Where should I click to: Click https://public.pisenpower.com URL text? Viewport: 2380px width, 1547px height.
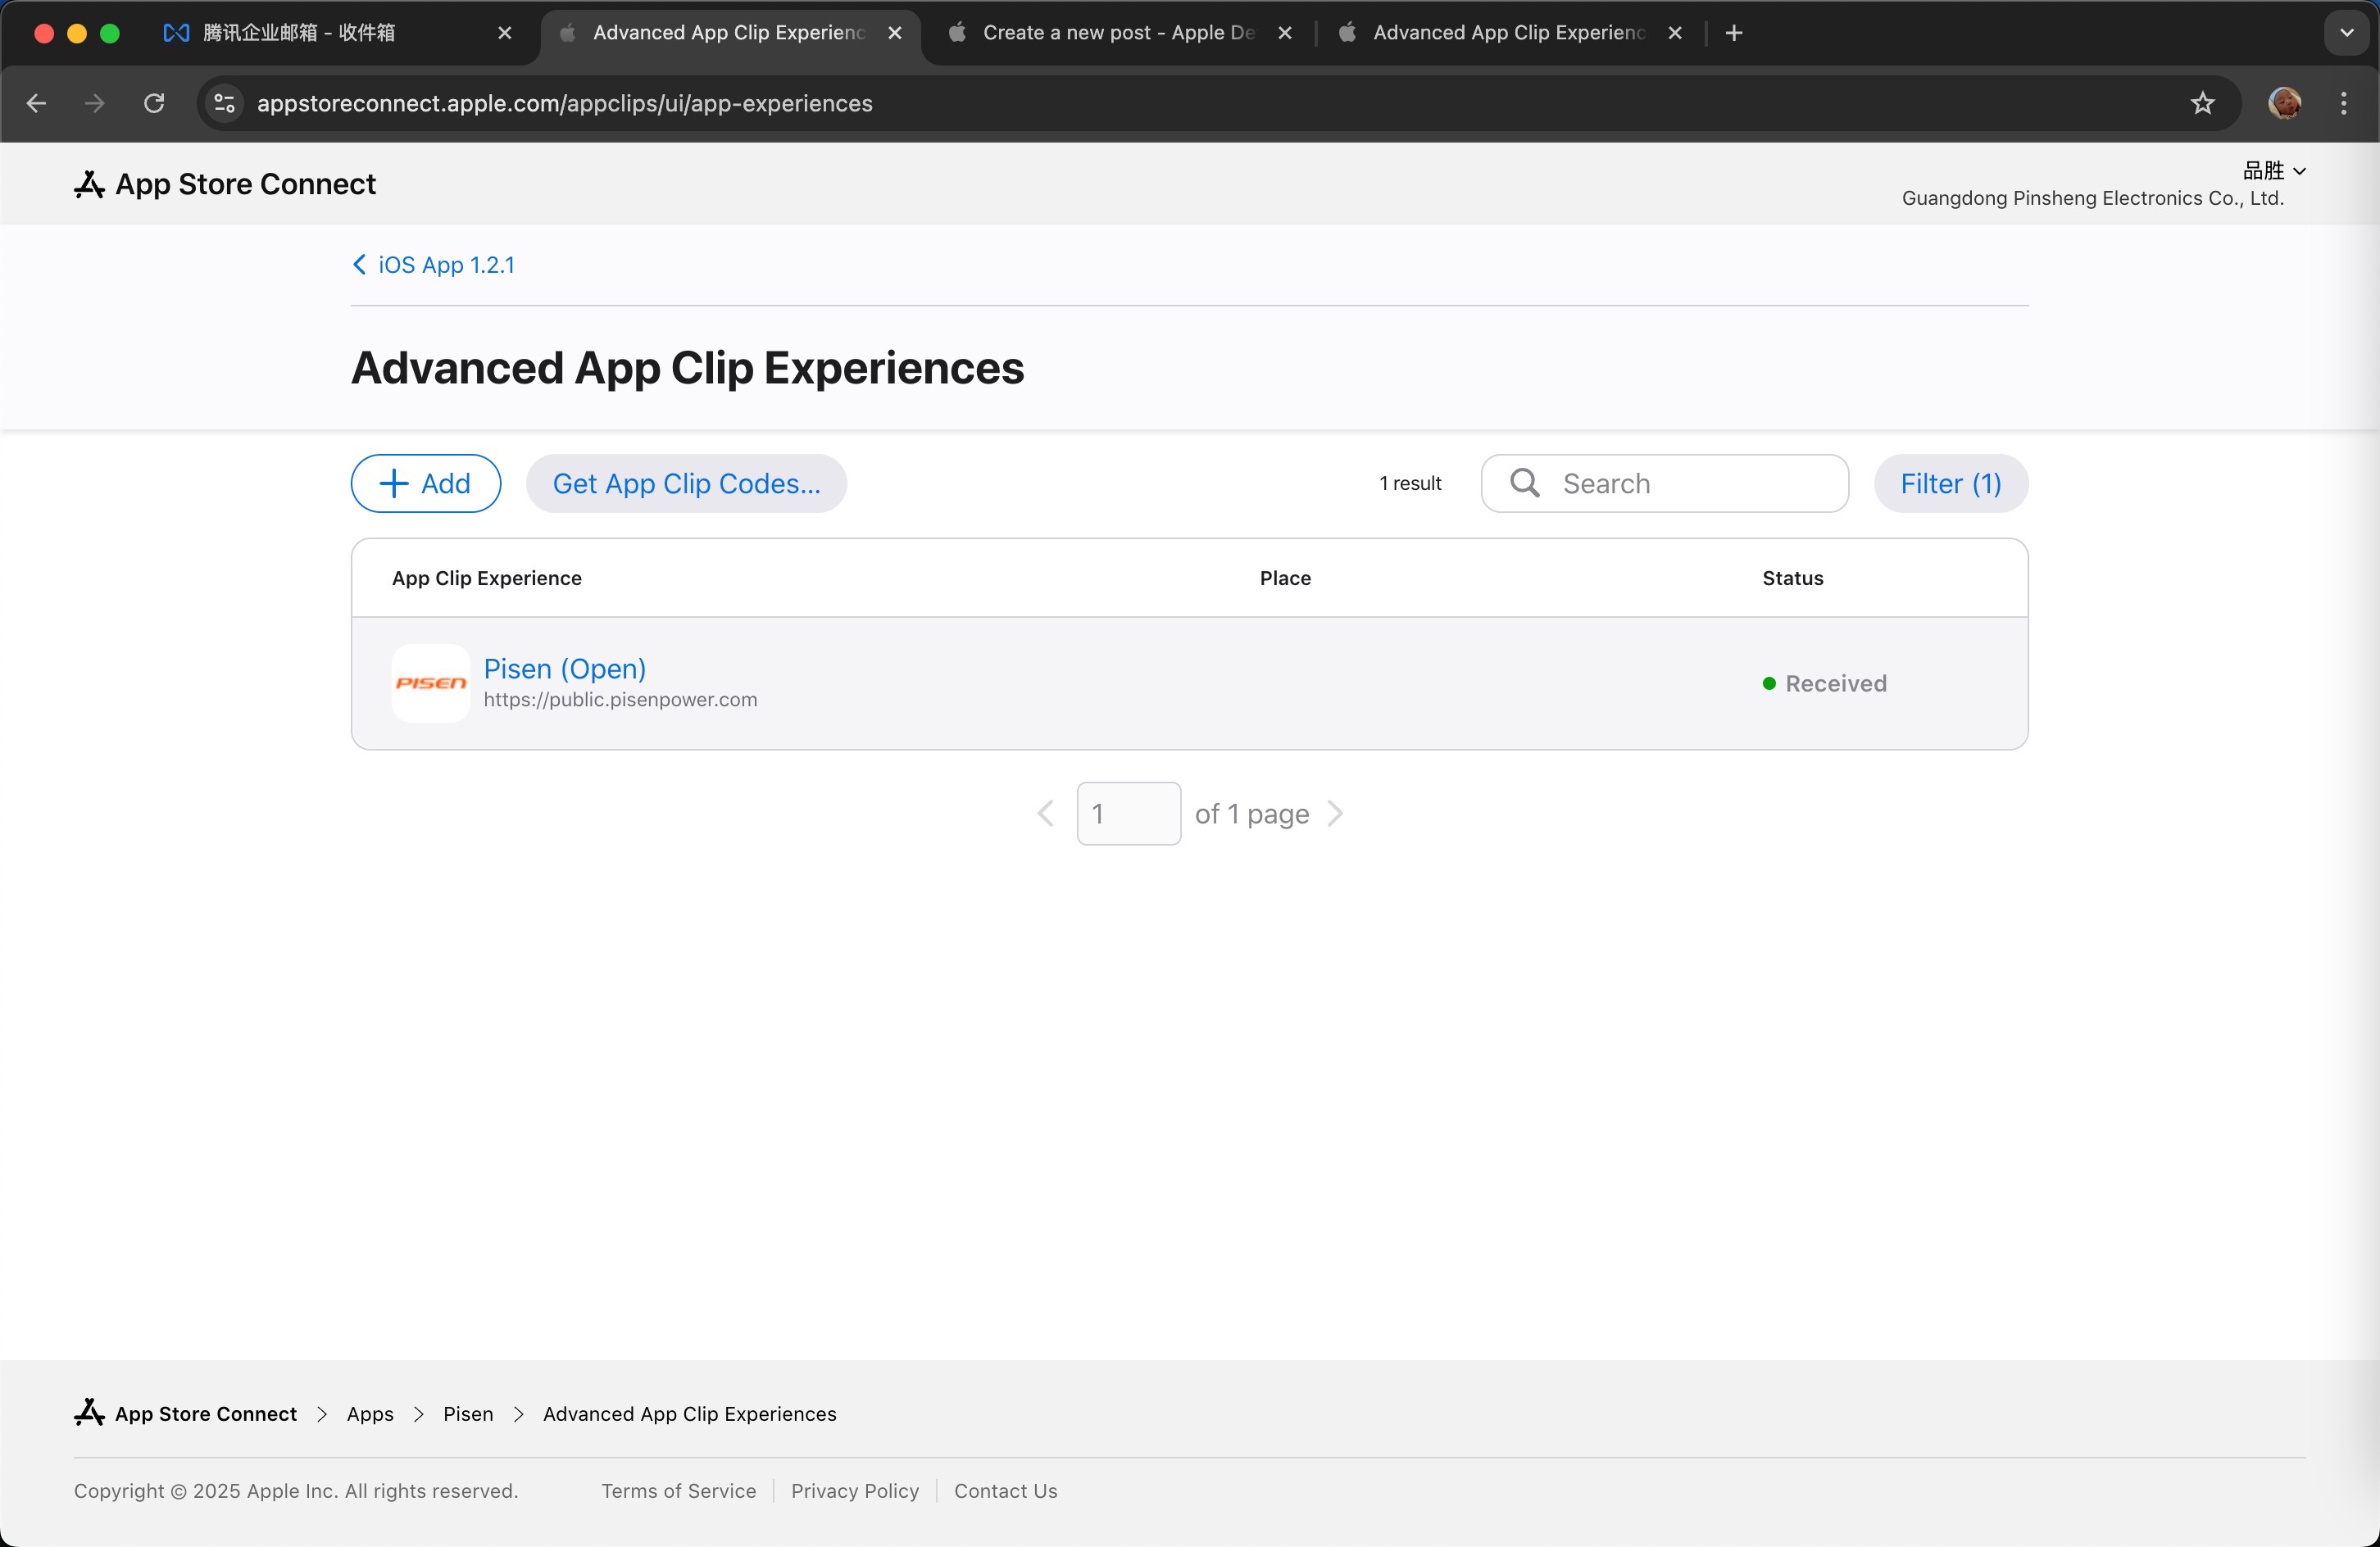click(x=621, y=700)
